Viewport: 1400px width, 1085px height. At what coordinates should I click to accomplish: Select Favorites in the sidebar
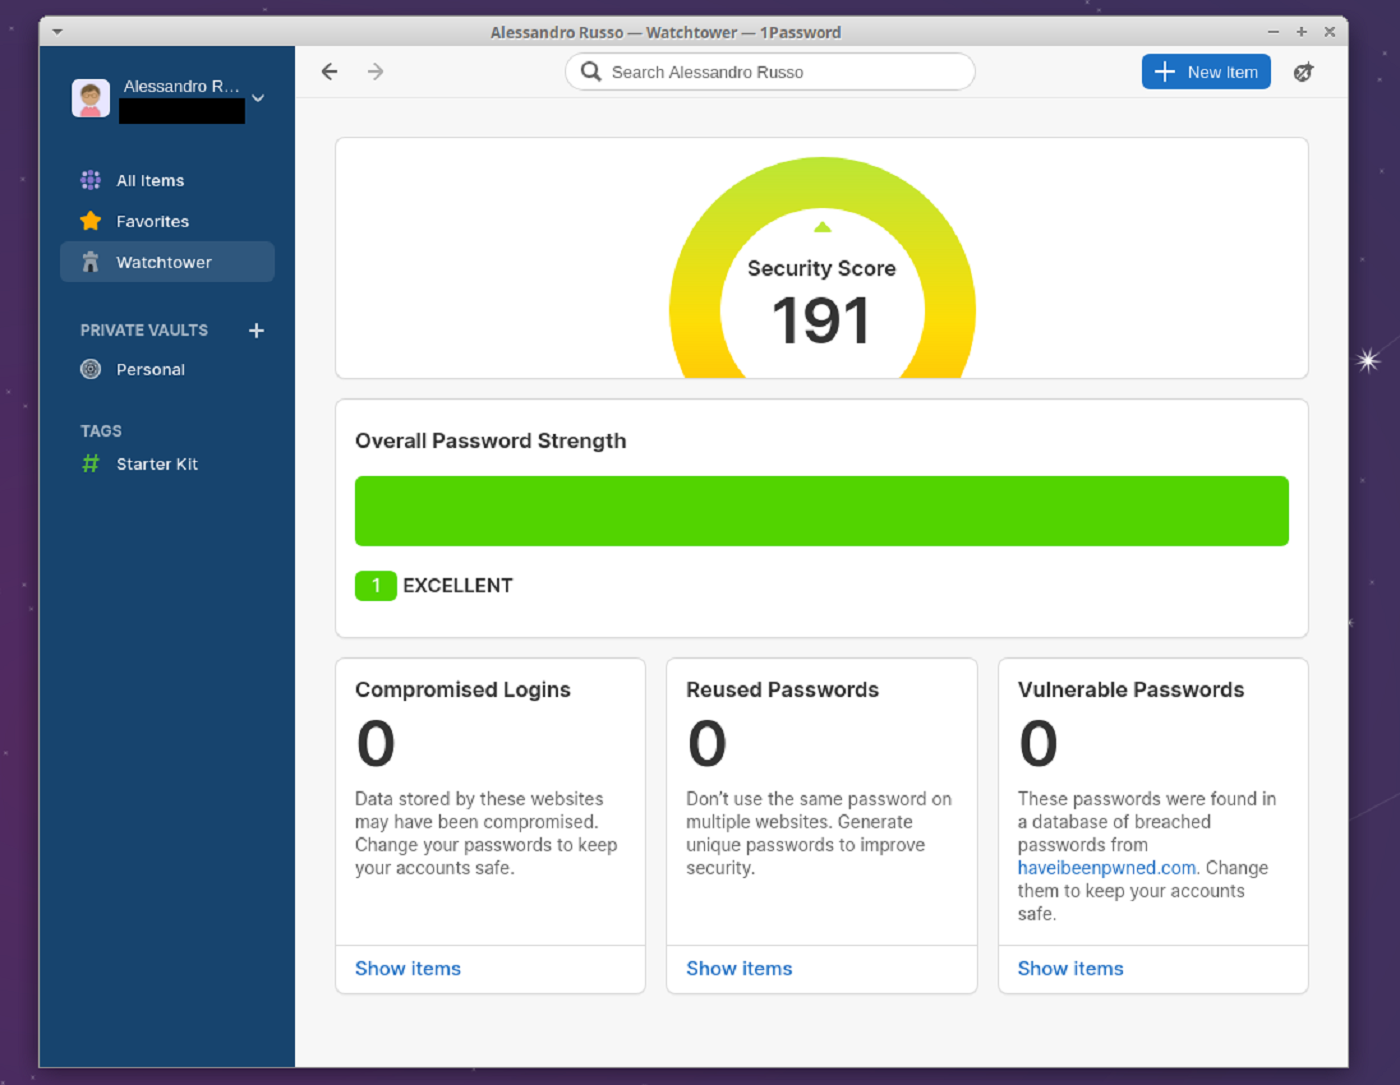[x=152, y=221]
